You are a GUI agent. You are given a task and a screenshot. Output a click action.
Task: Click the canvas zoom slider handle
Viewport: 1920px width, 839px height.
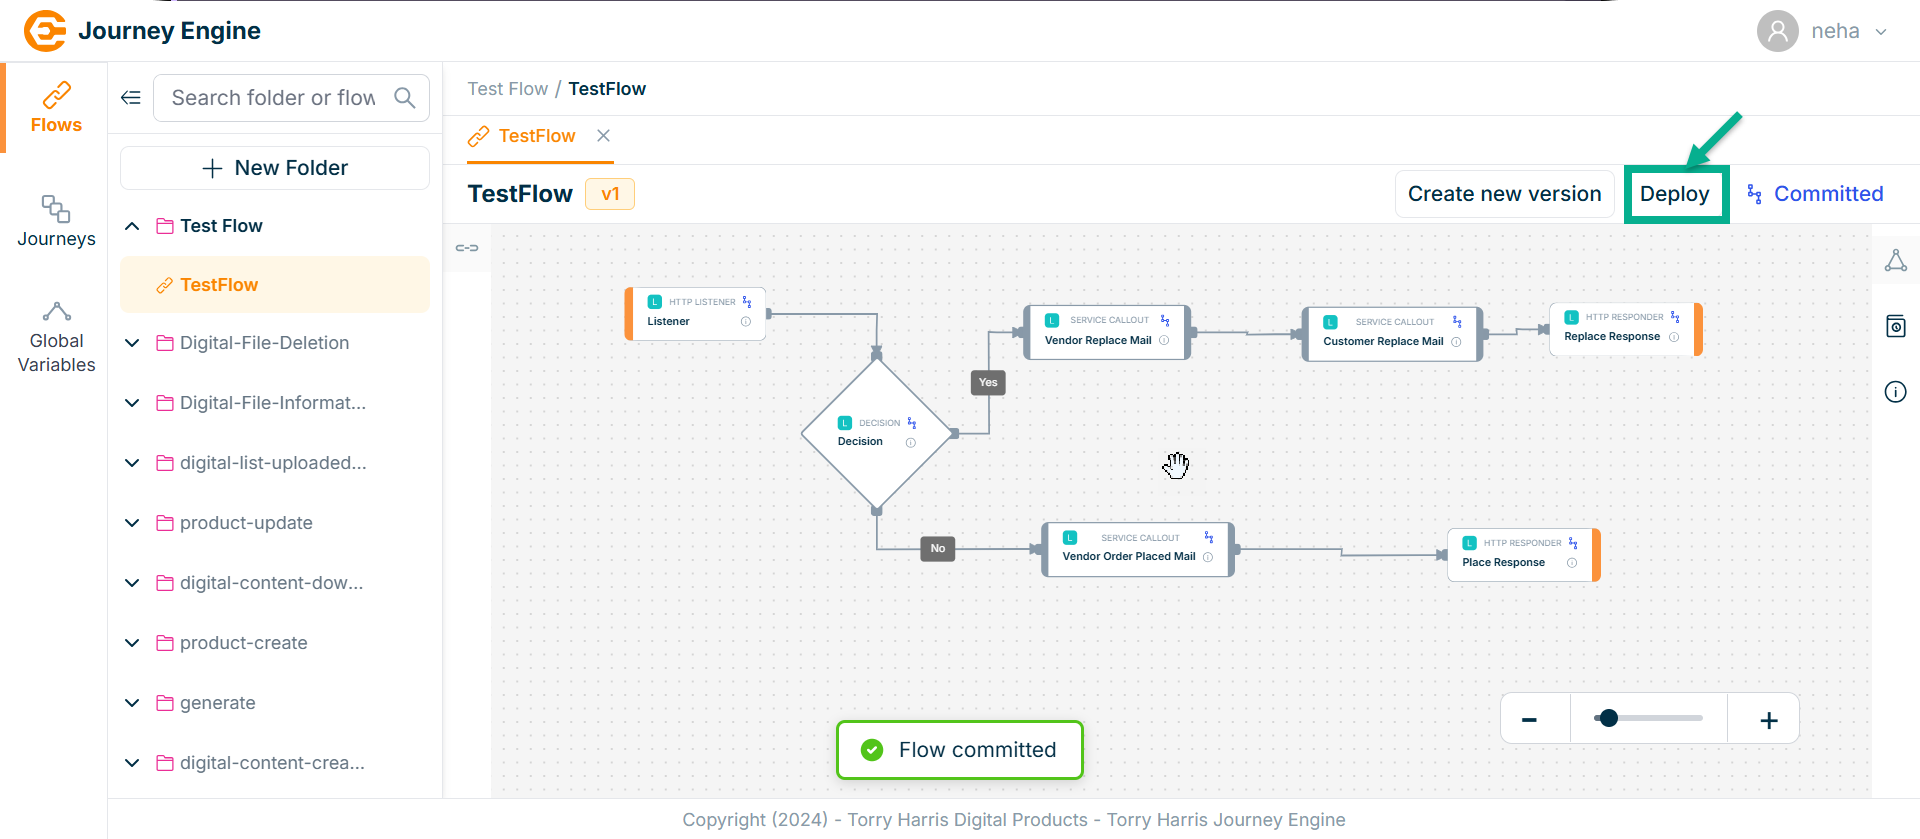[1608, 718]
